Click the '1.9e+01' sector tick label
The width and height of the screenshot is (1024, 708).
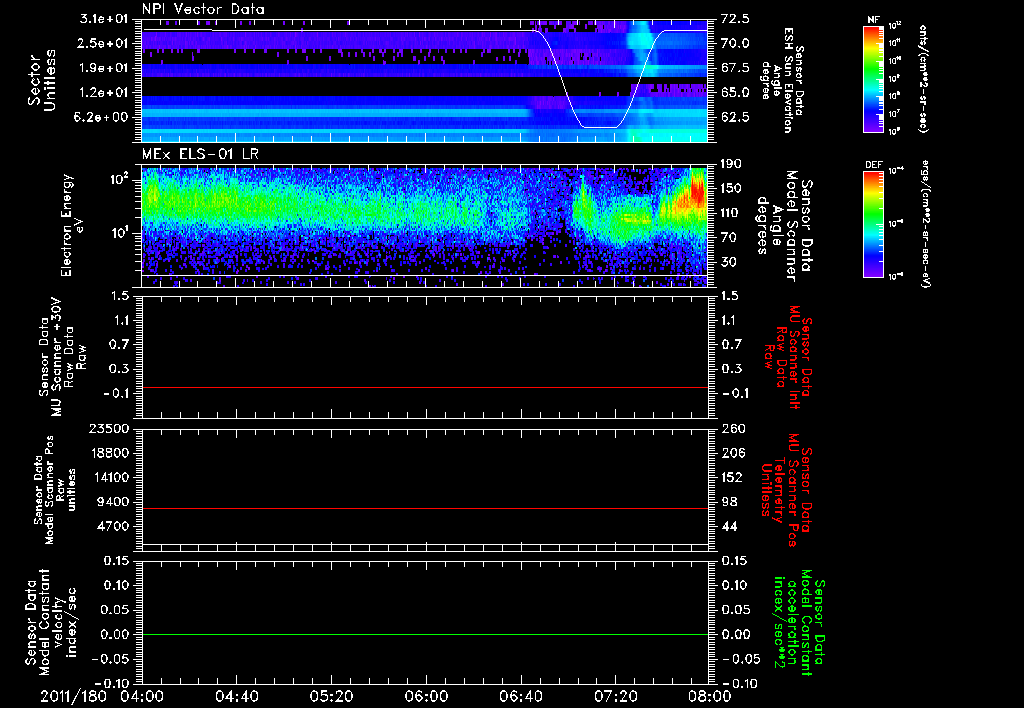coord(104,68)
